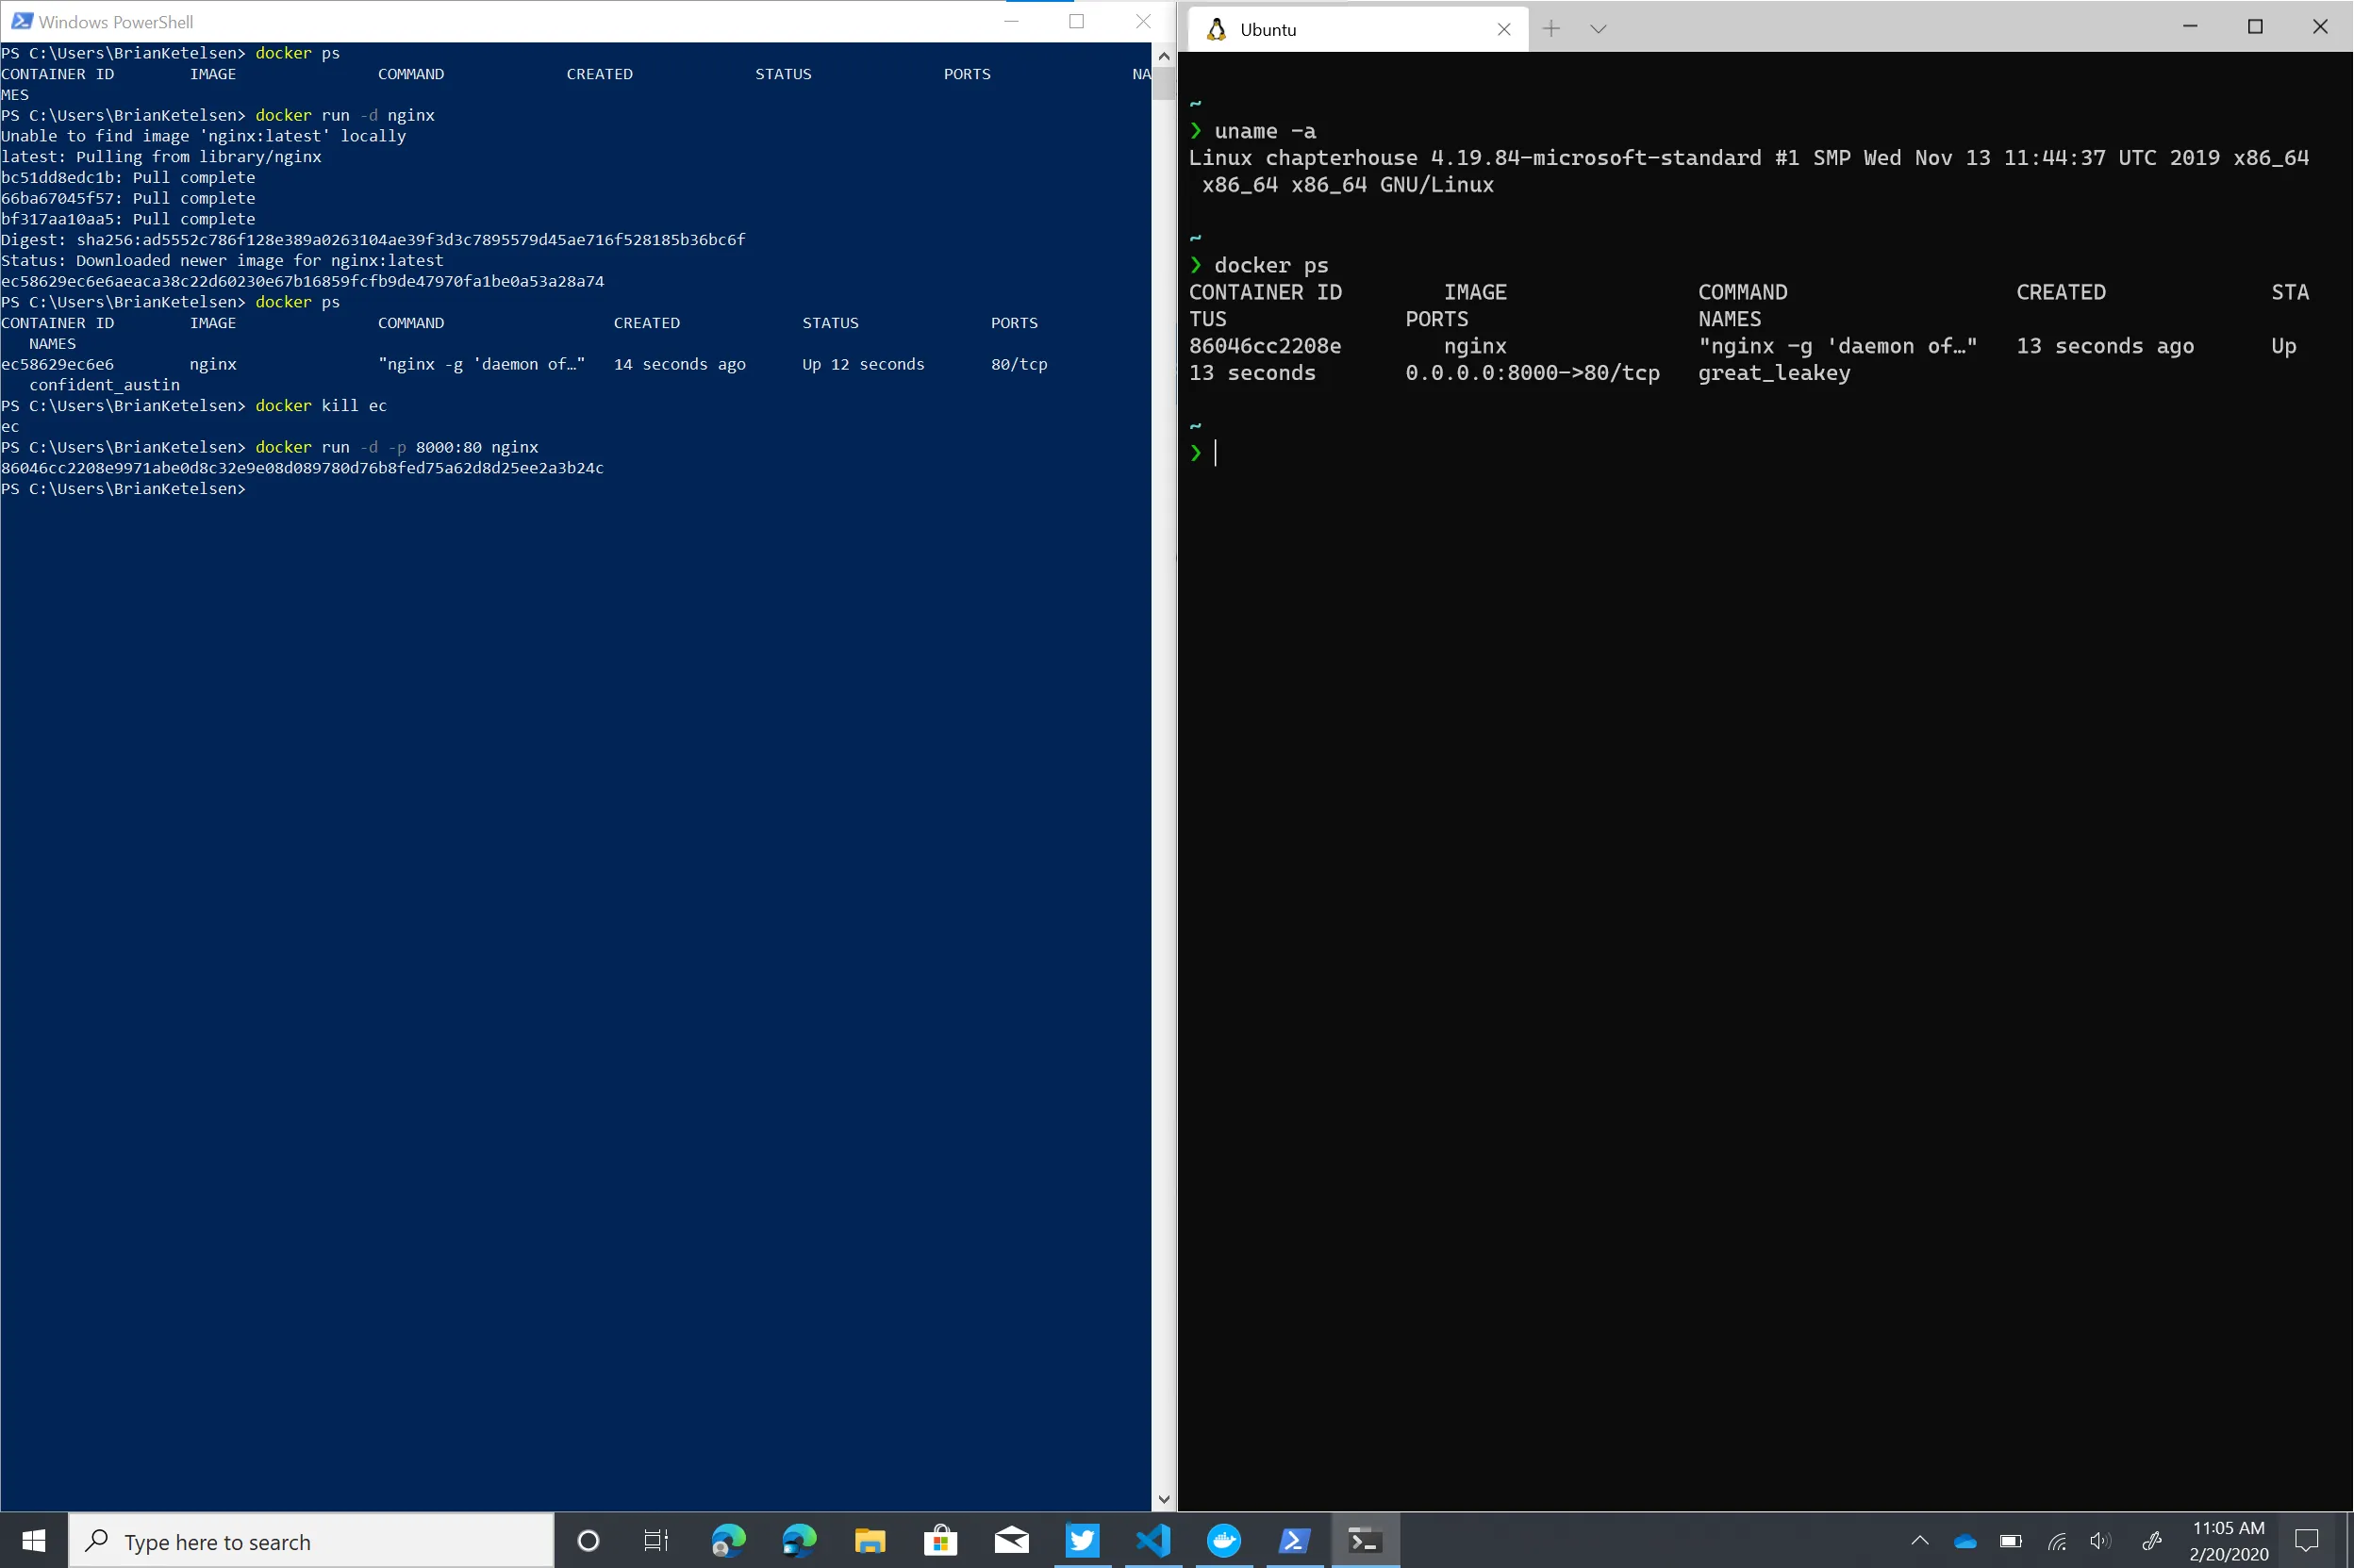
Task: Click the PowerShell scrollbar up arrow
Action: coord(1163,56)
